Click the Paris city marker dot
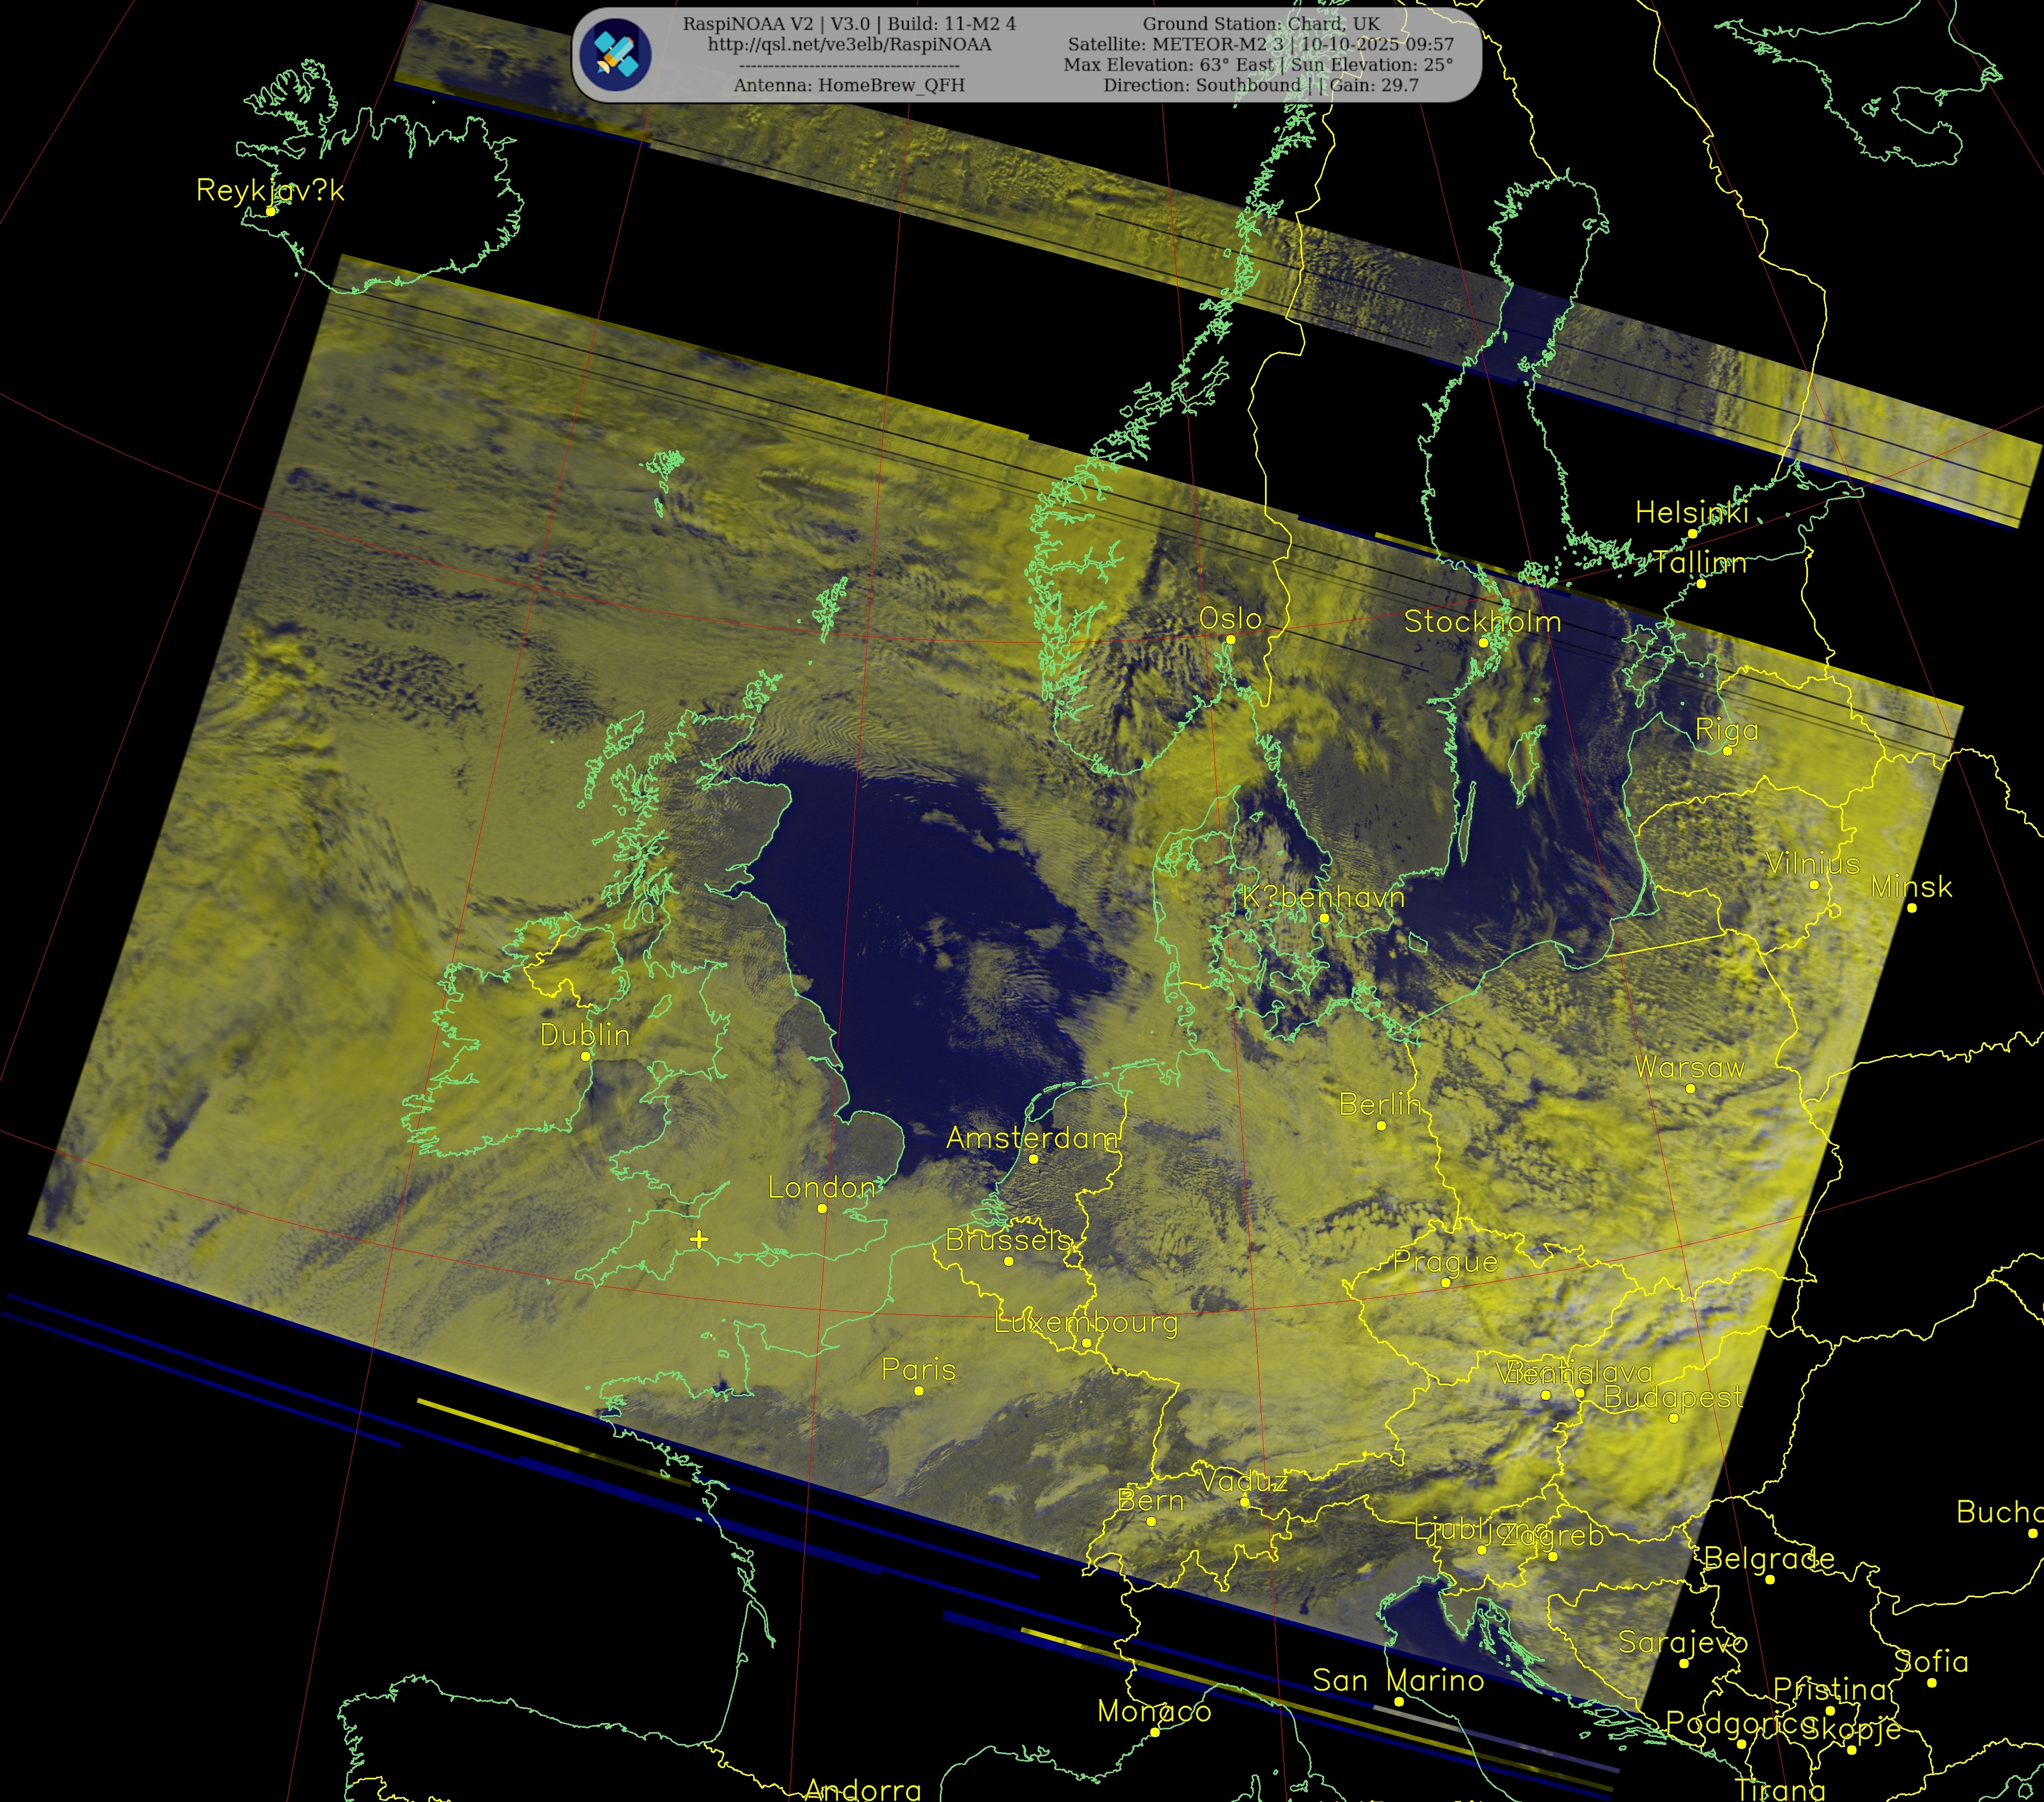Screen dimensions: 2044x1802 (919, 1391)
